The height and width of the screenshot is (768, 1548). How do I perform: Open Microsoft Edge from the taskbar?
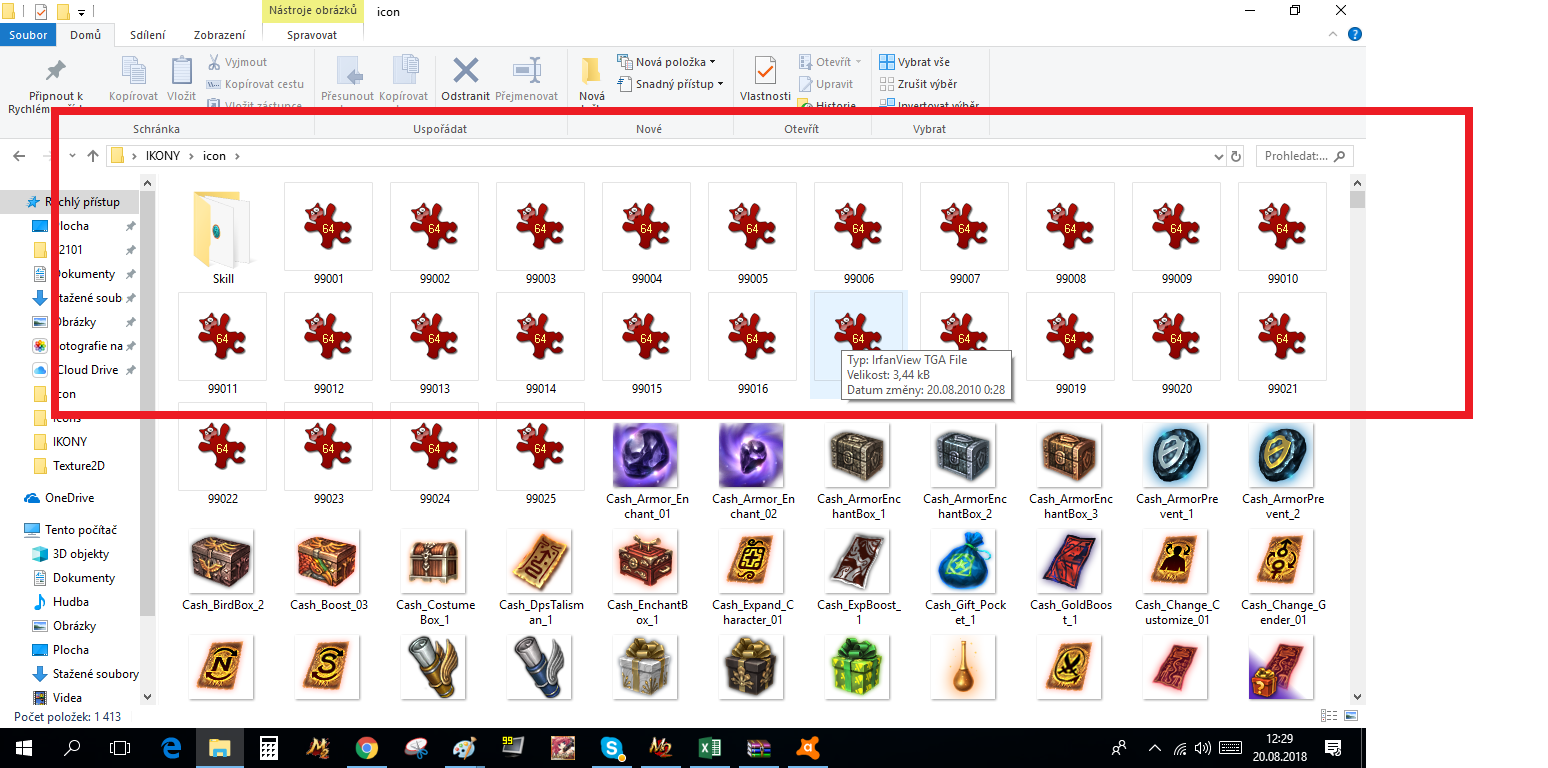[170, 748]
